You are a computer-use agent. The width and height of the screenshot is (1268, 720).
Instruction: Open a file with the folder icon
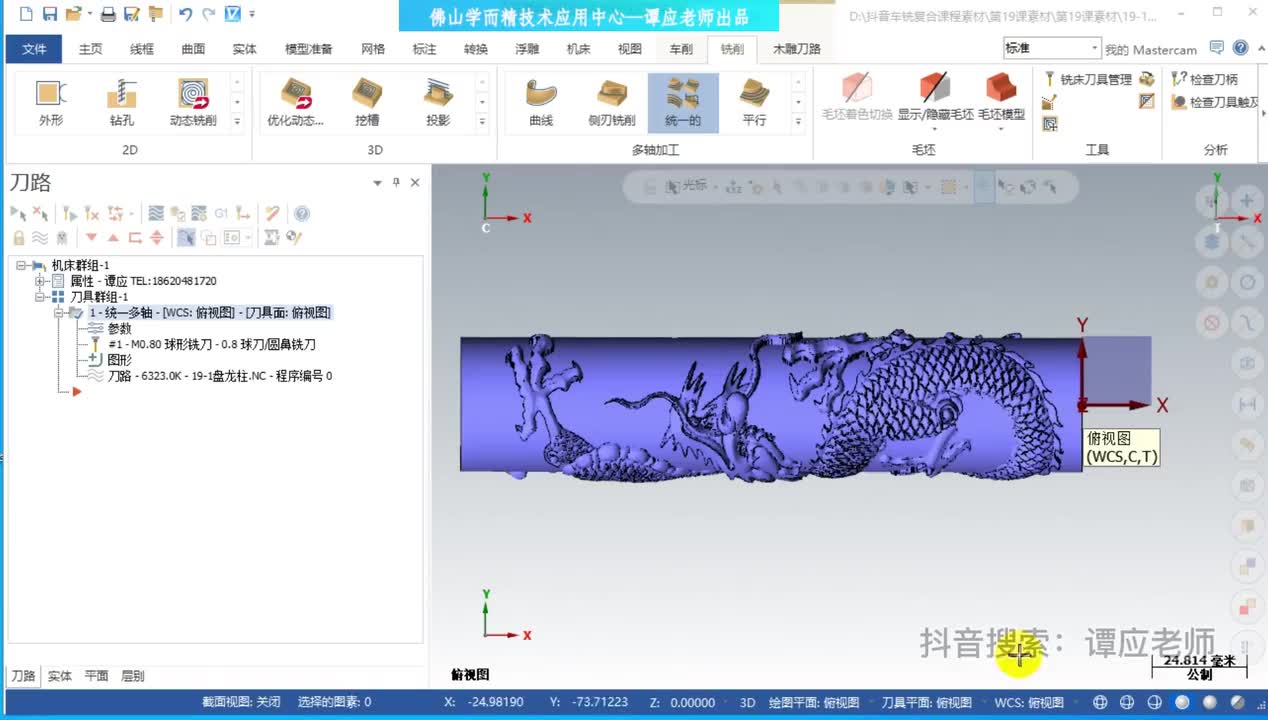[x=73, y=14]
